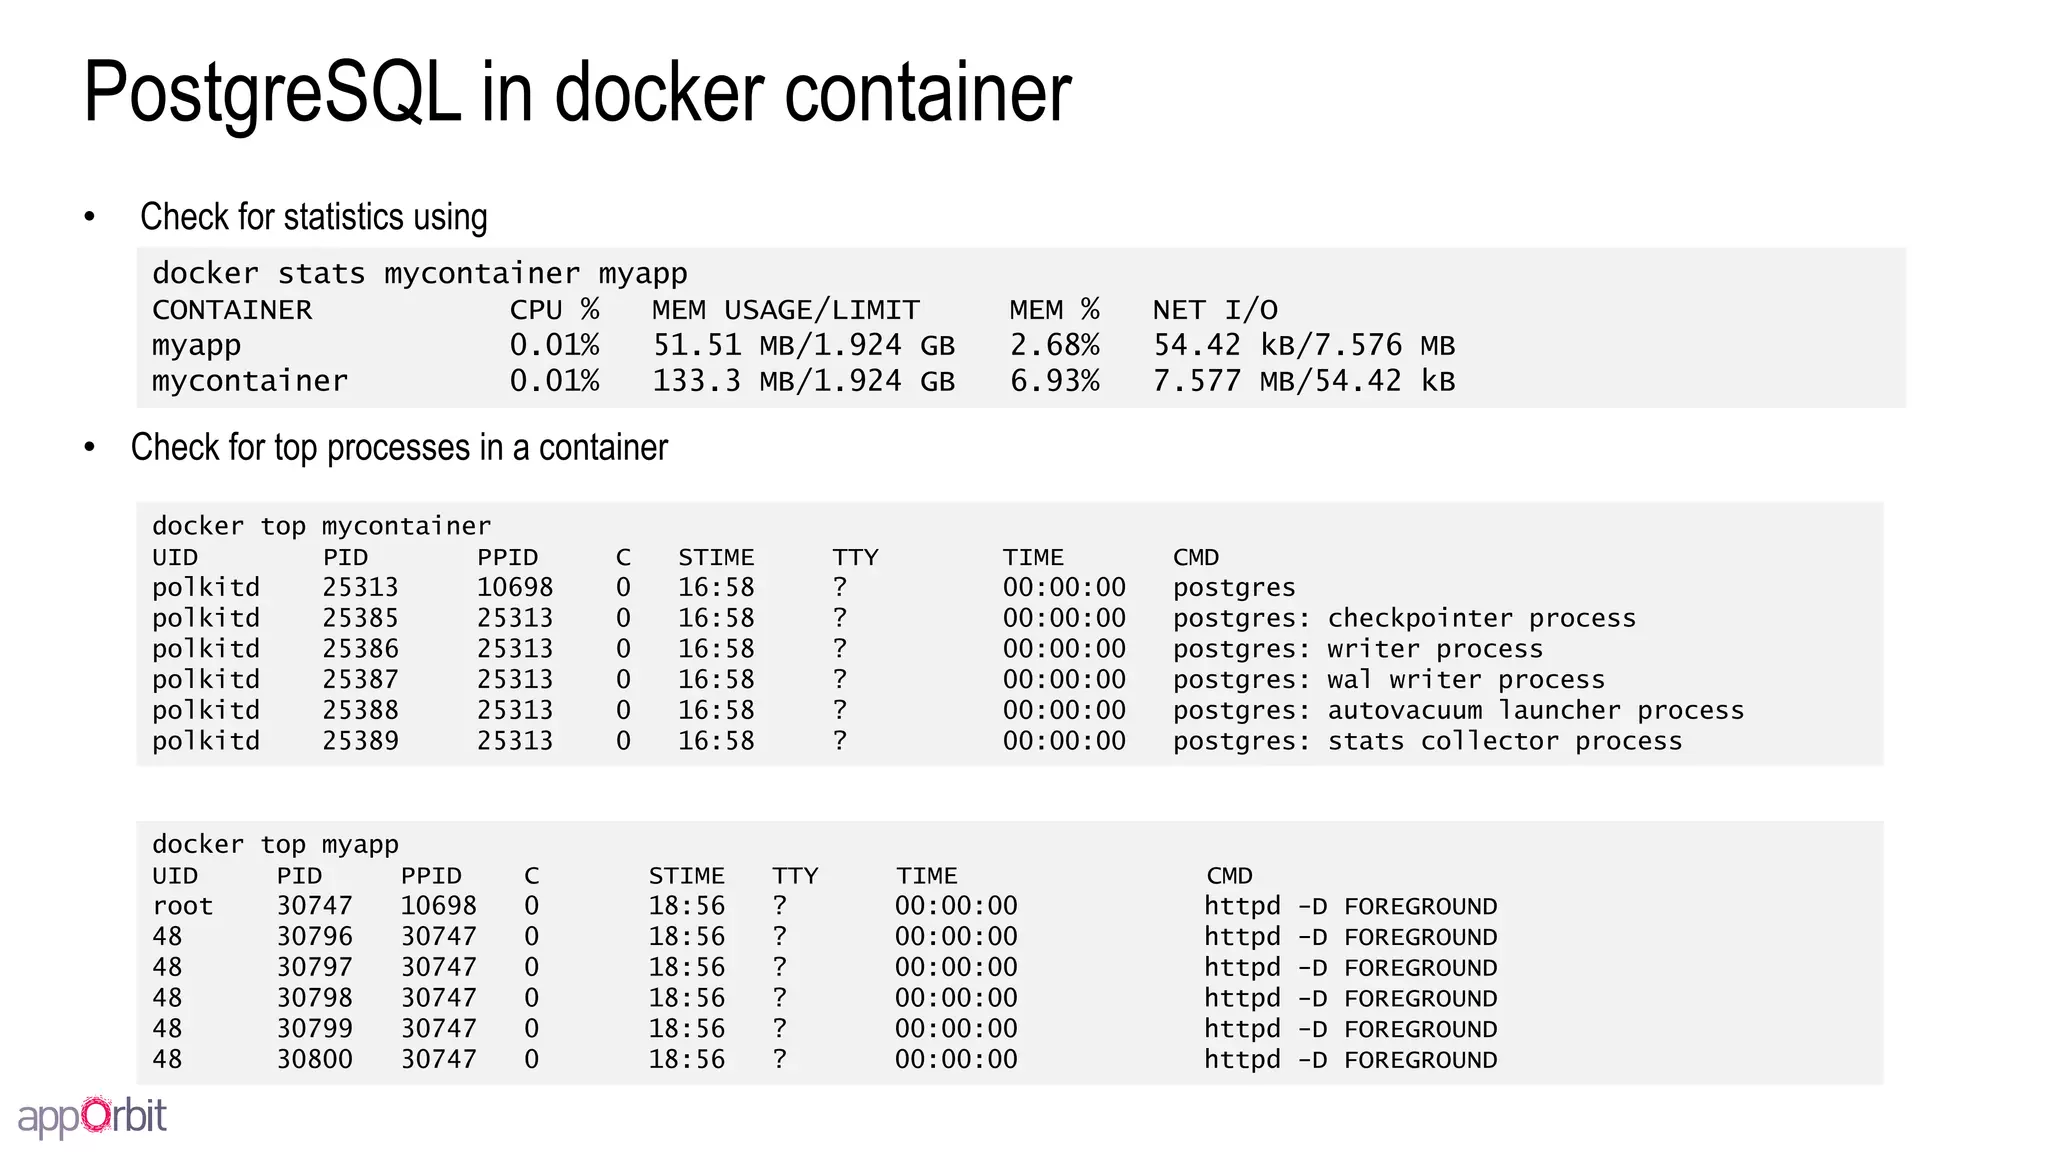This screenshot has height=1152, width=2048.
Task: Click 'docker top myapp' command line
Action: click(x=275, y=844)
